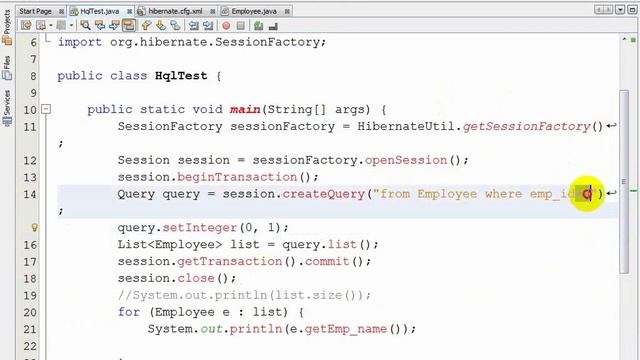Select the HqlTest.java tab
The width and height of the screenshot is (640, 360).
pos(100,11)
